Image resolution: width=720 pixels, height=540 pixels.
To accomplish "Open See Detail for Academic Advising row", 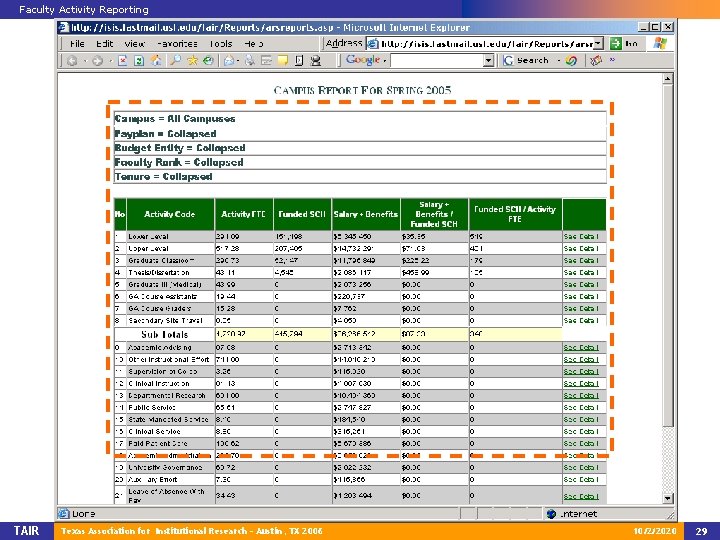I will point(581,348).
